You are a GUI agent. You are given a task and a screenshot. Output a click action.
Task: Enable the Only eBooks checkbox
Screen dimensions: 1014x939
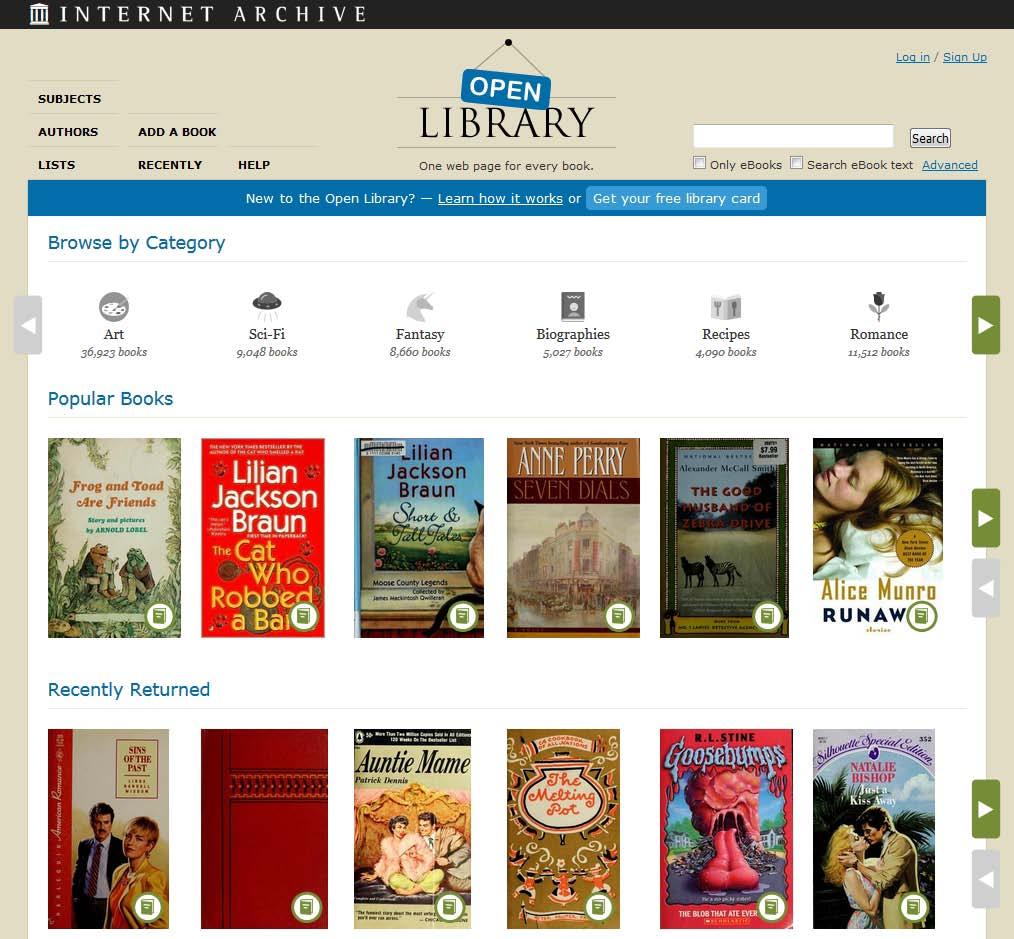click(x=699, y=163)
